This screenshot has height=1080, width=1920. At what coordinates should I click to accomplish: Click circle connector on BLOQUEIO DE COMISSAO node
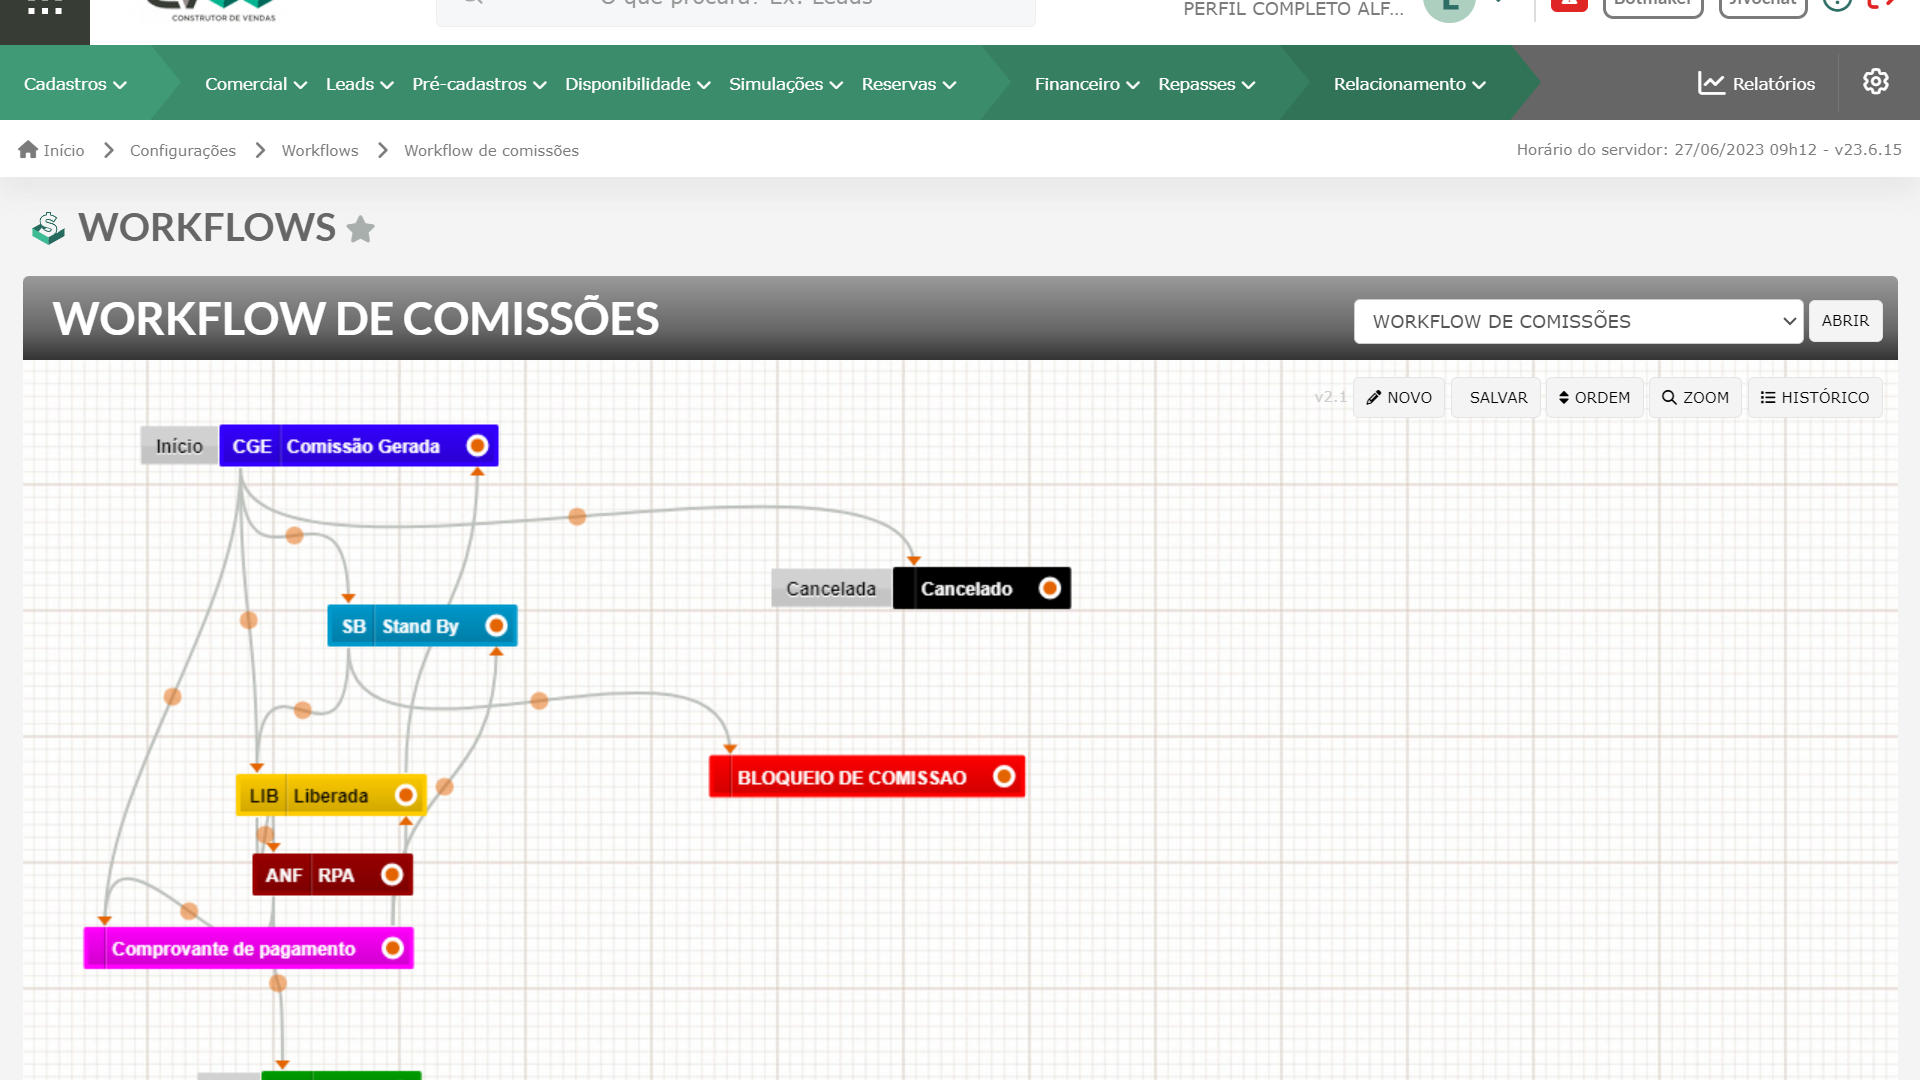(1004, 777)
